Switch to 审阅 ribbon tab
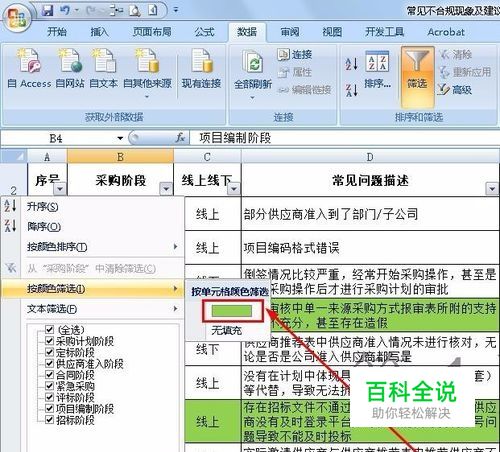500x452 pixels. 290,32
